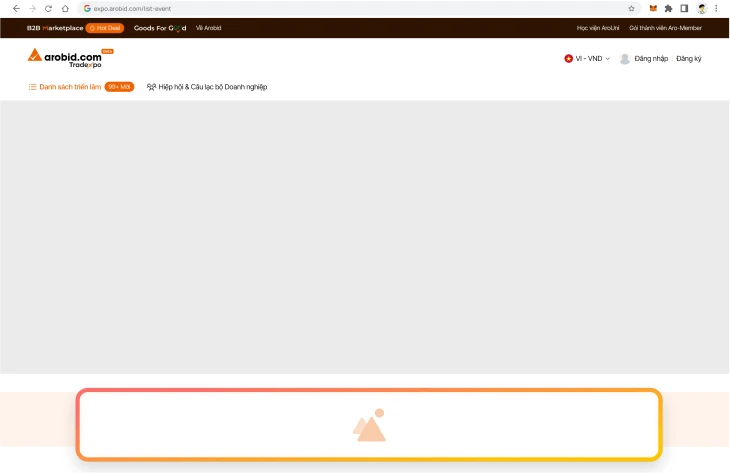
Task: Open the Danh sách triển lãm tab
Action: click(x=65, y=87)
